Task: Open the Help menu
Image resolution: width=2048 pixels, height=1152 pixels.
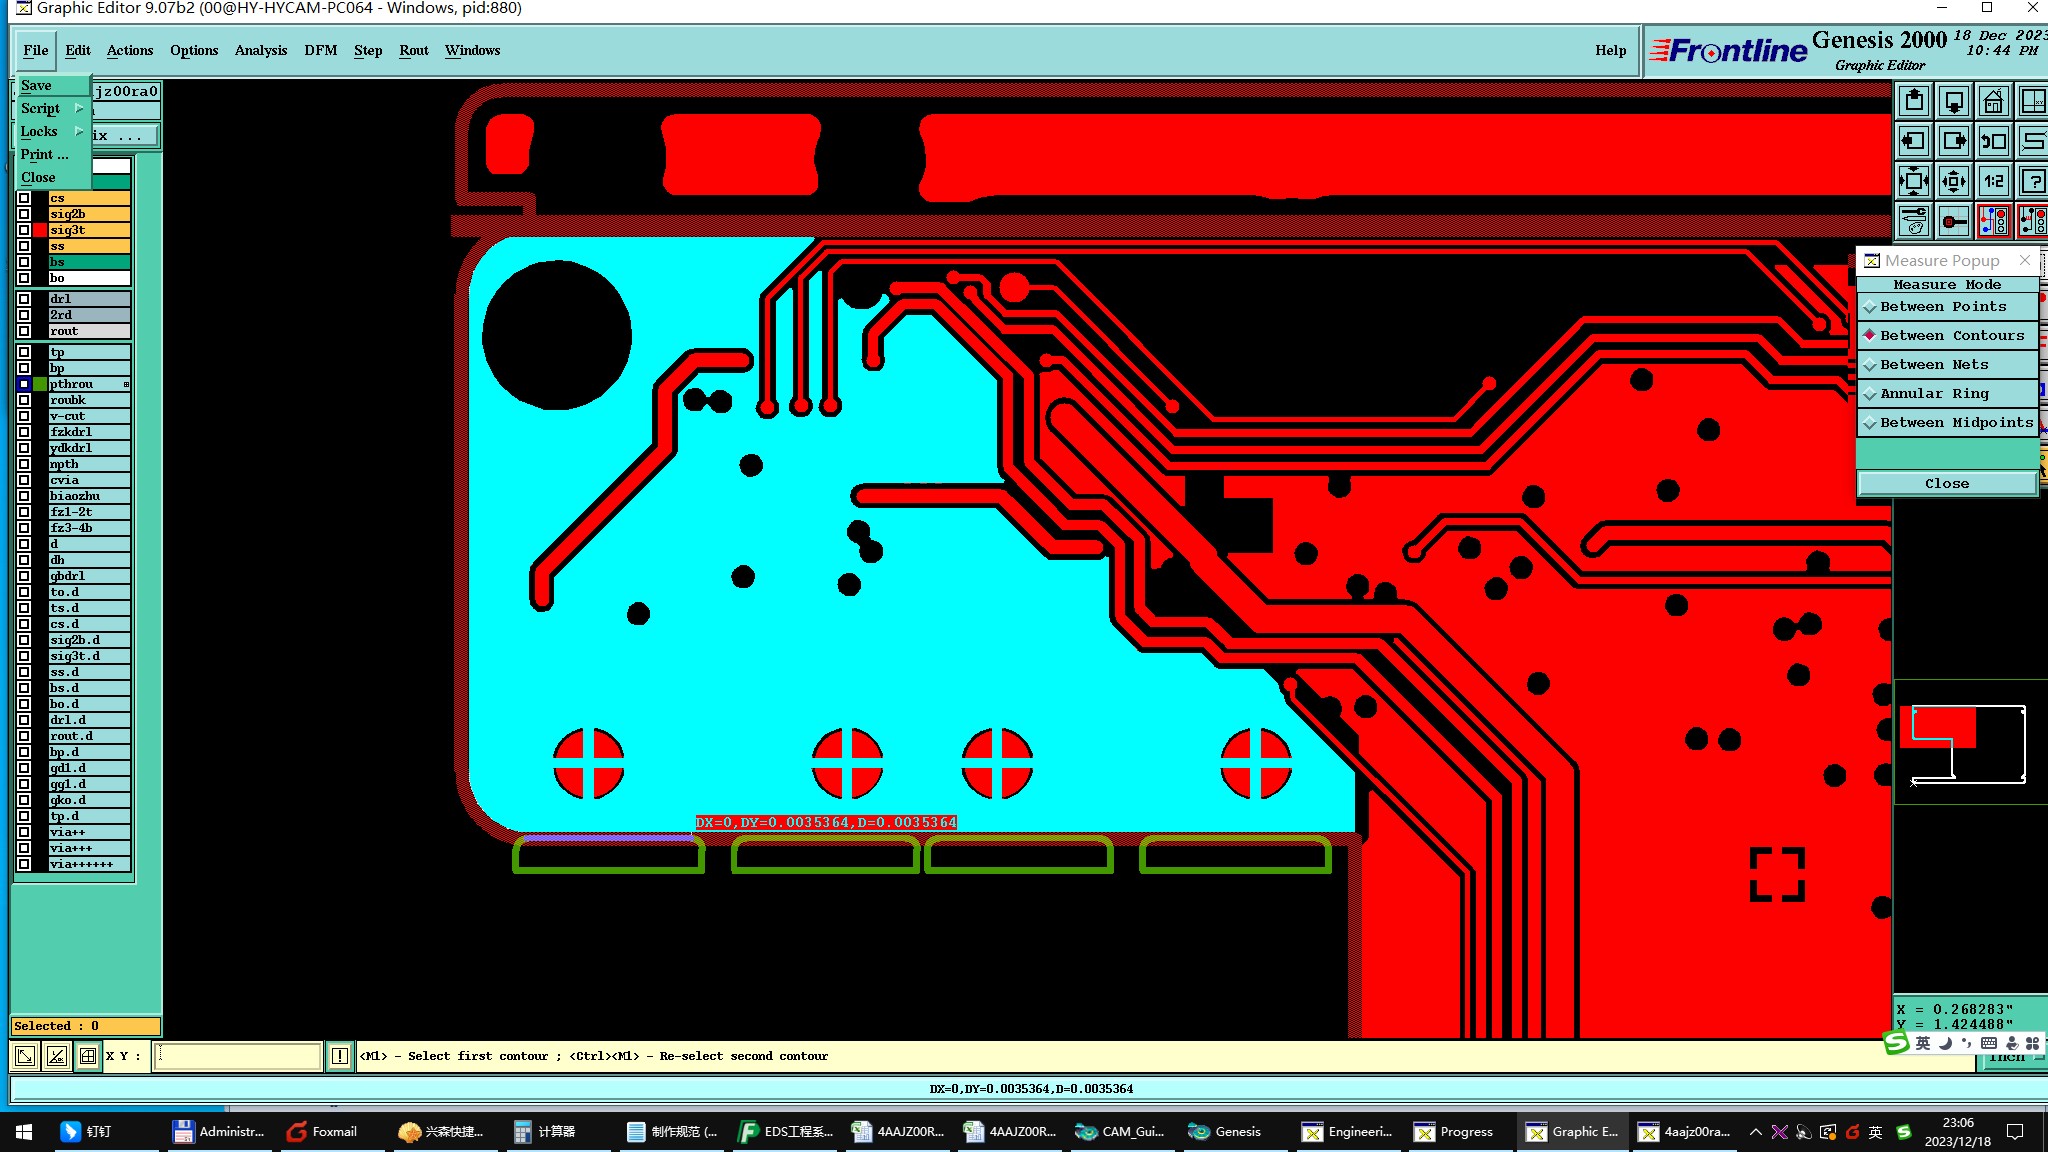Action: [1610, 50]
